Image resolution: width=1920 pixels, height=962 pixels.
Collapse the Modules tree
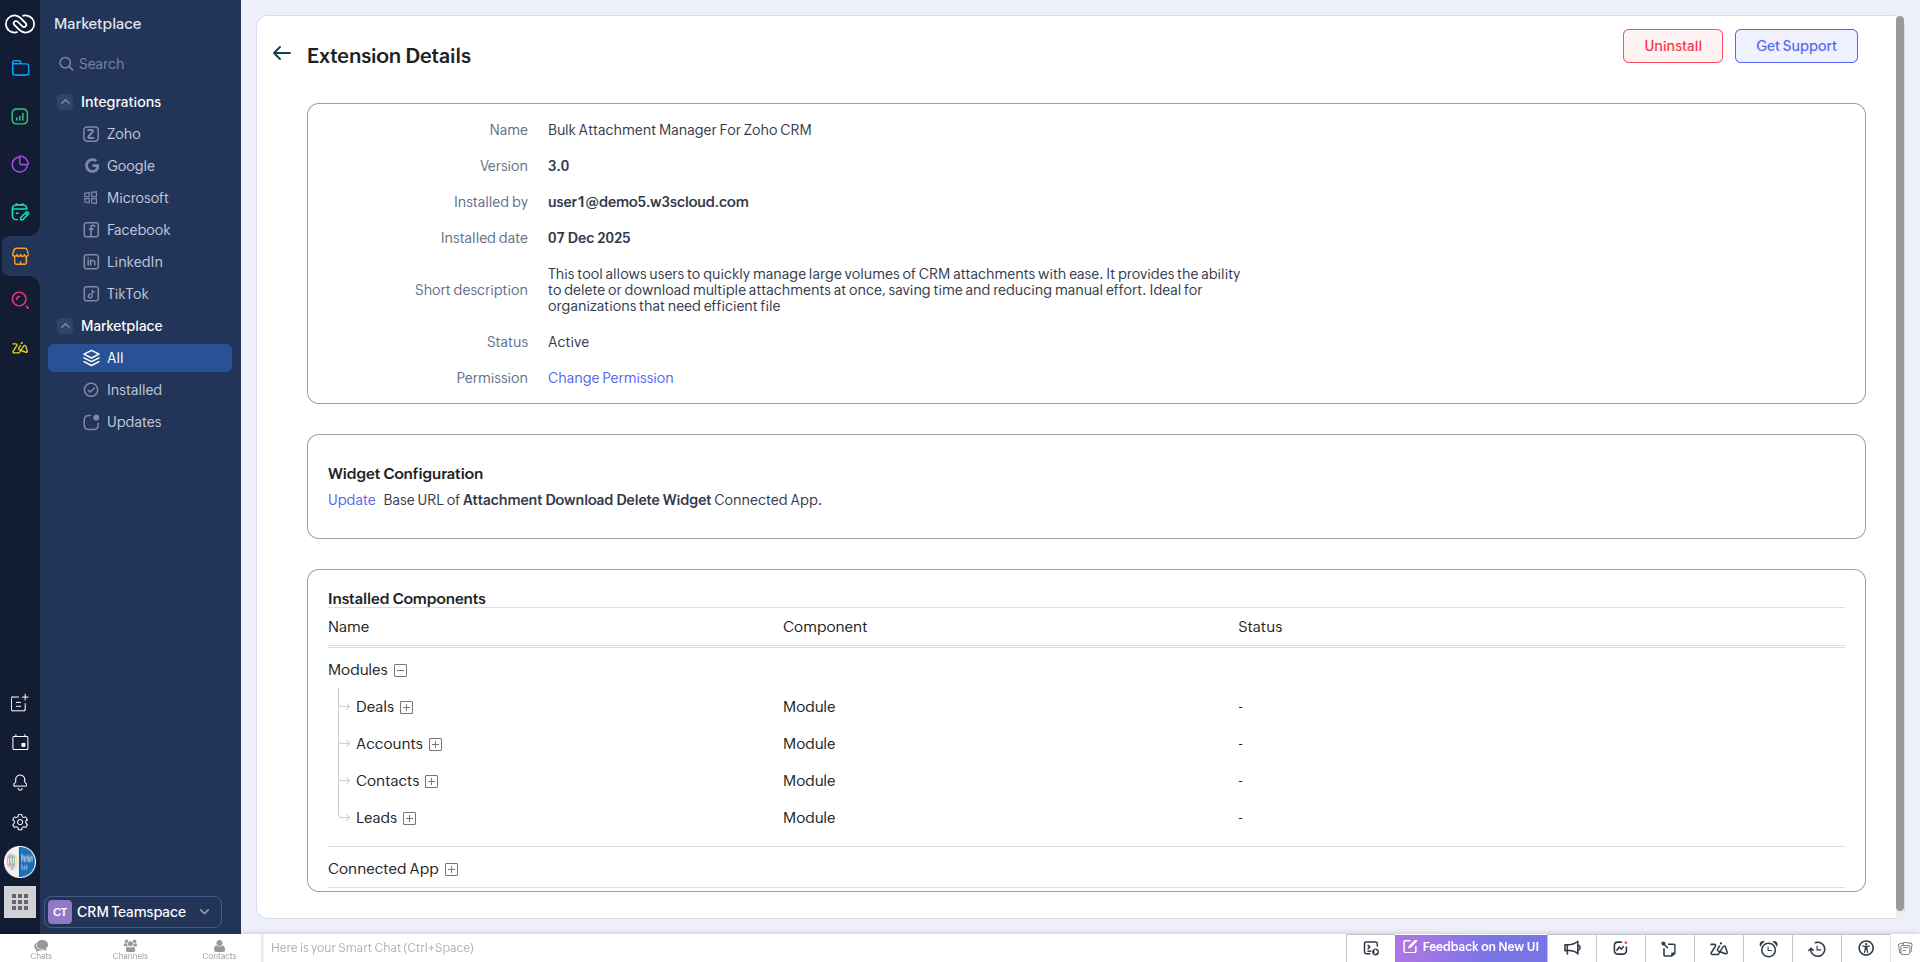point(401,671)
